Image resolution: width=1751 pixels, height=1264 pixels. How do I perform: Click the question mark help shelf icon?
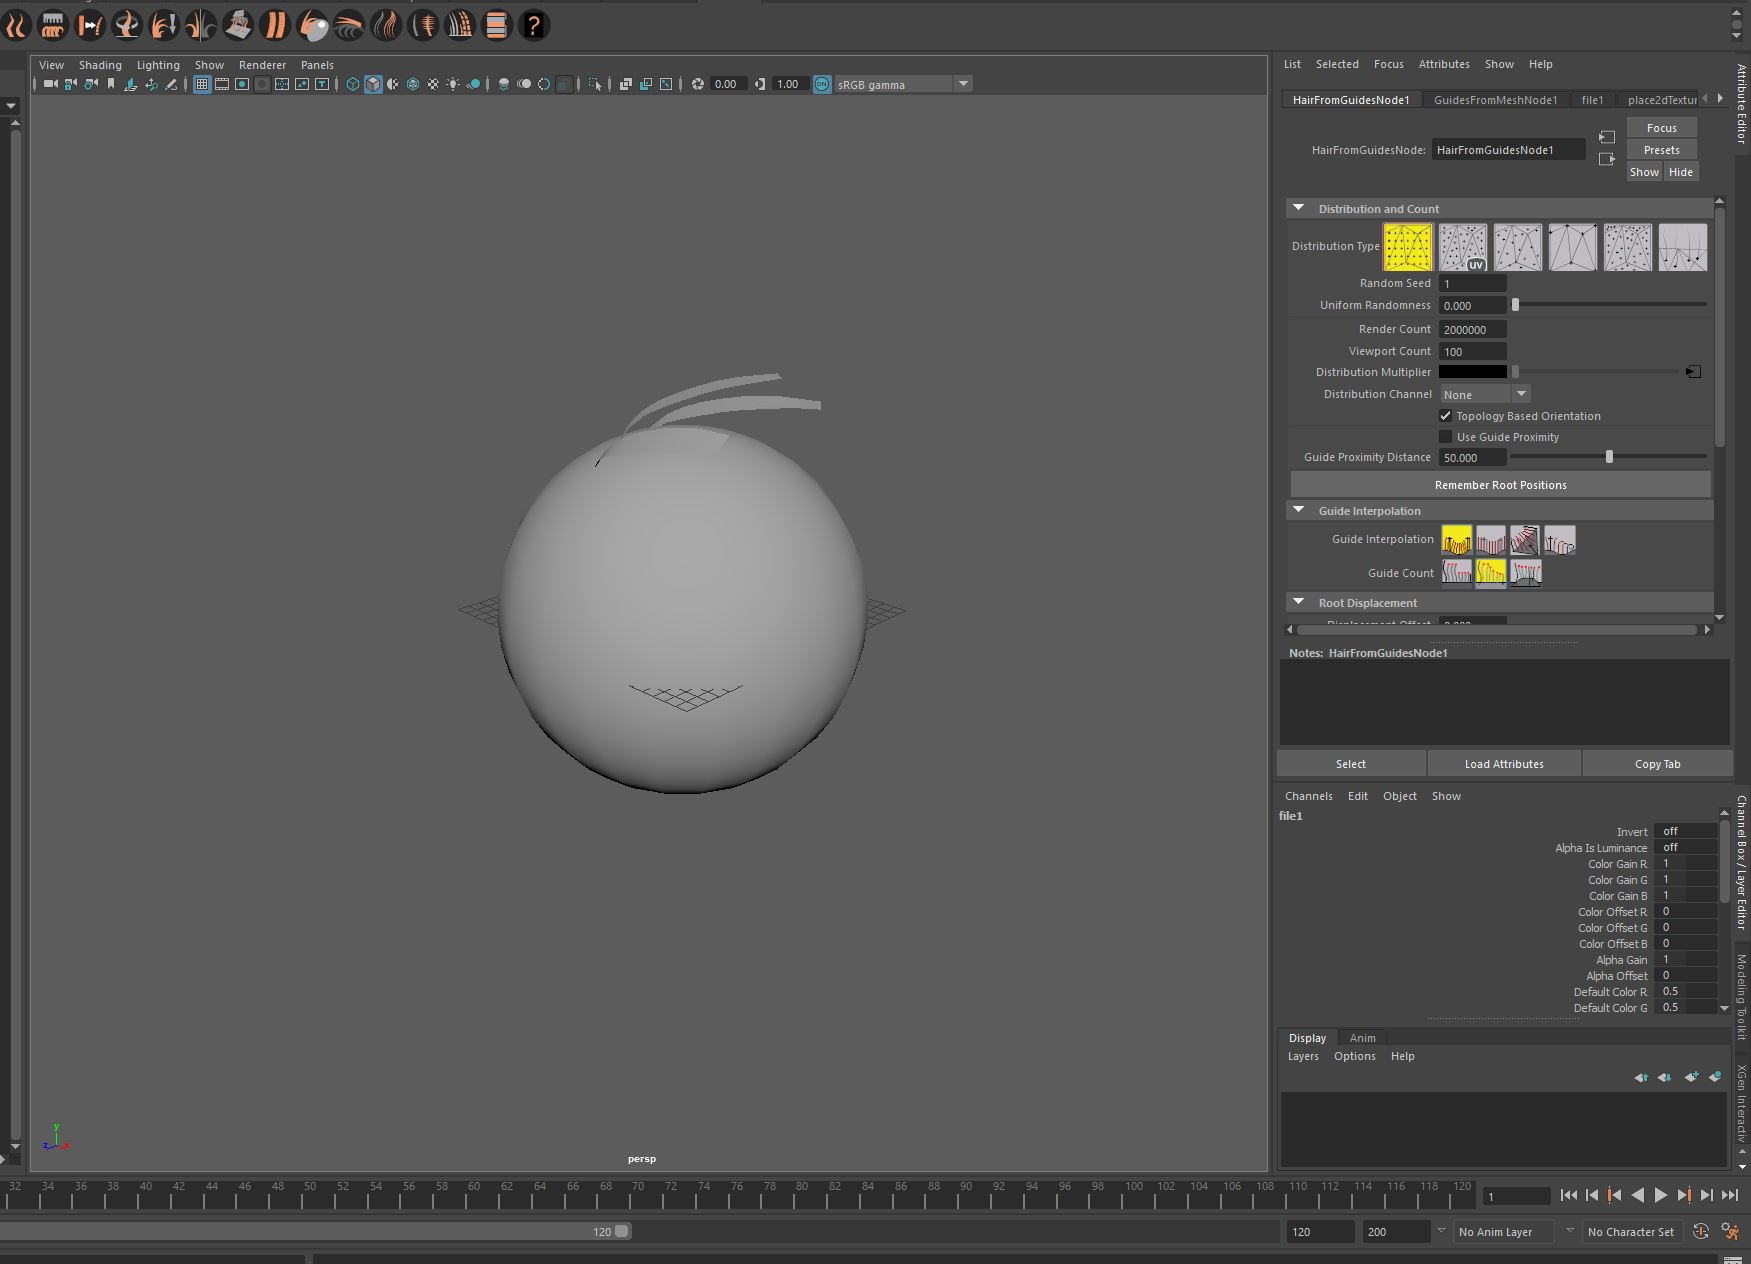coord(534,25)
